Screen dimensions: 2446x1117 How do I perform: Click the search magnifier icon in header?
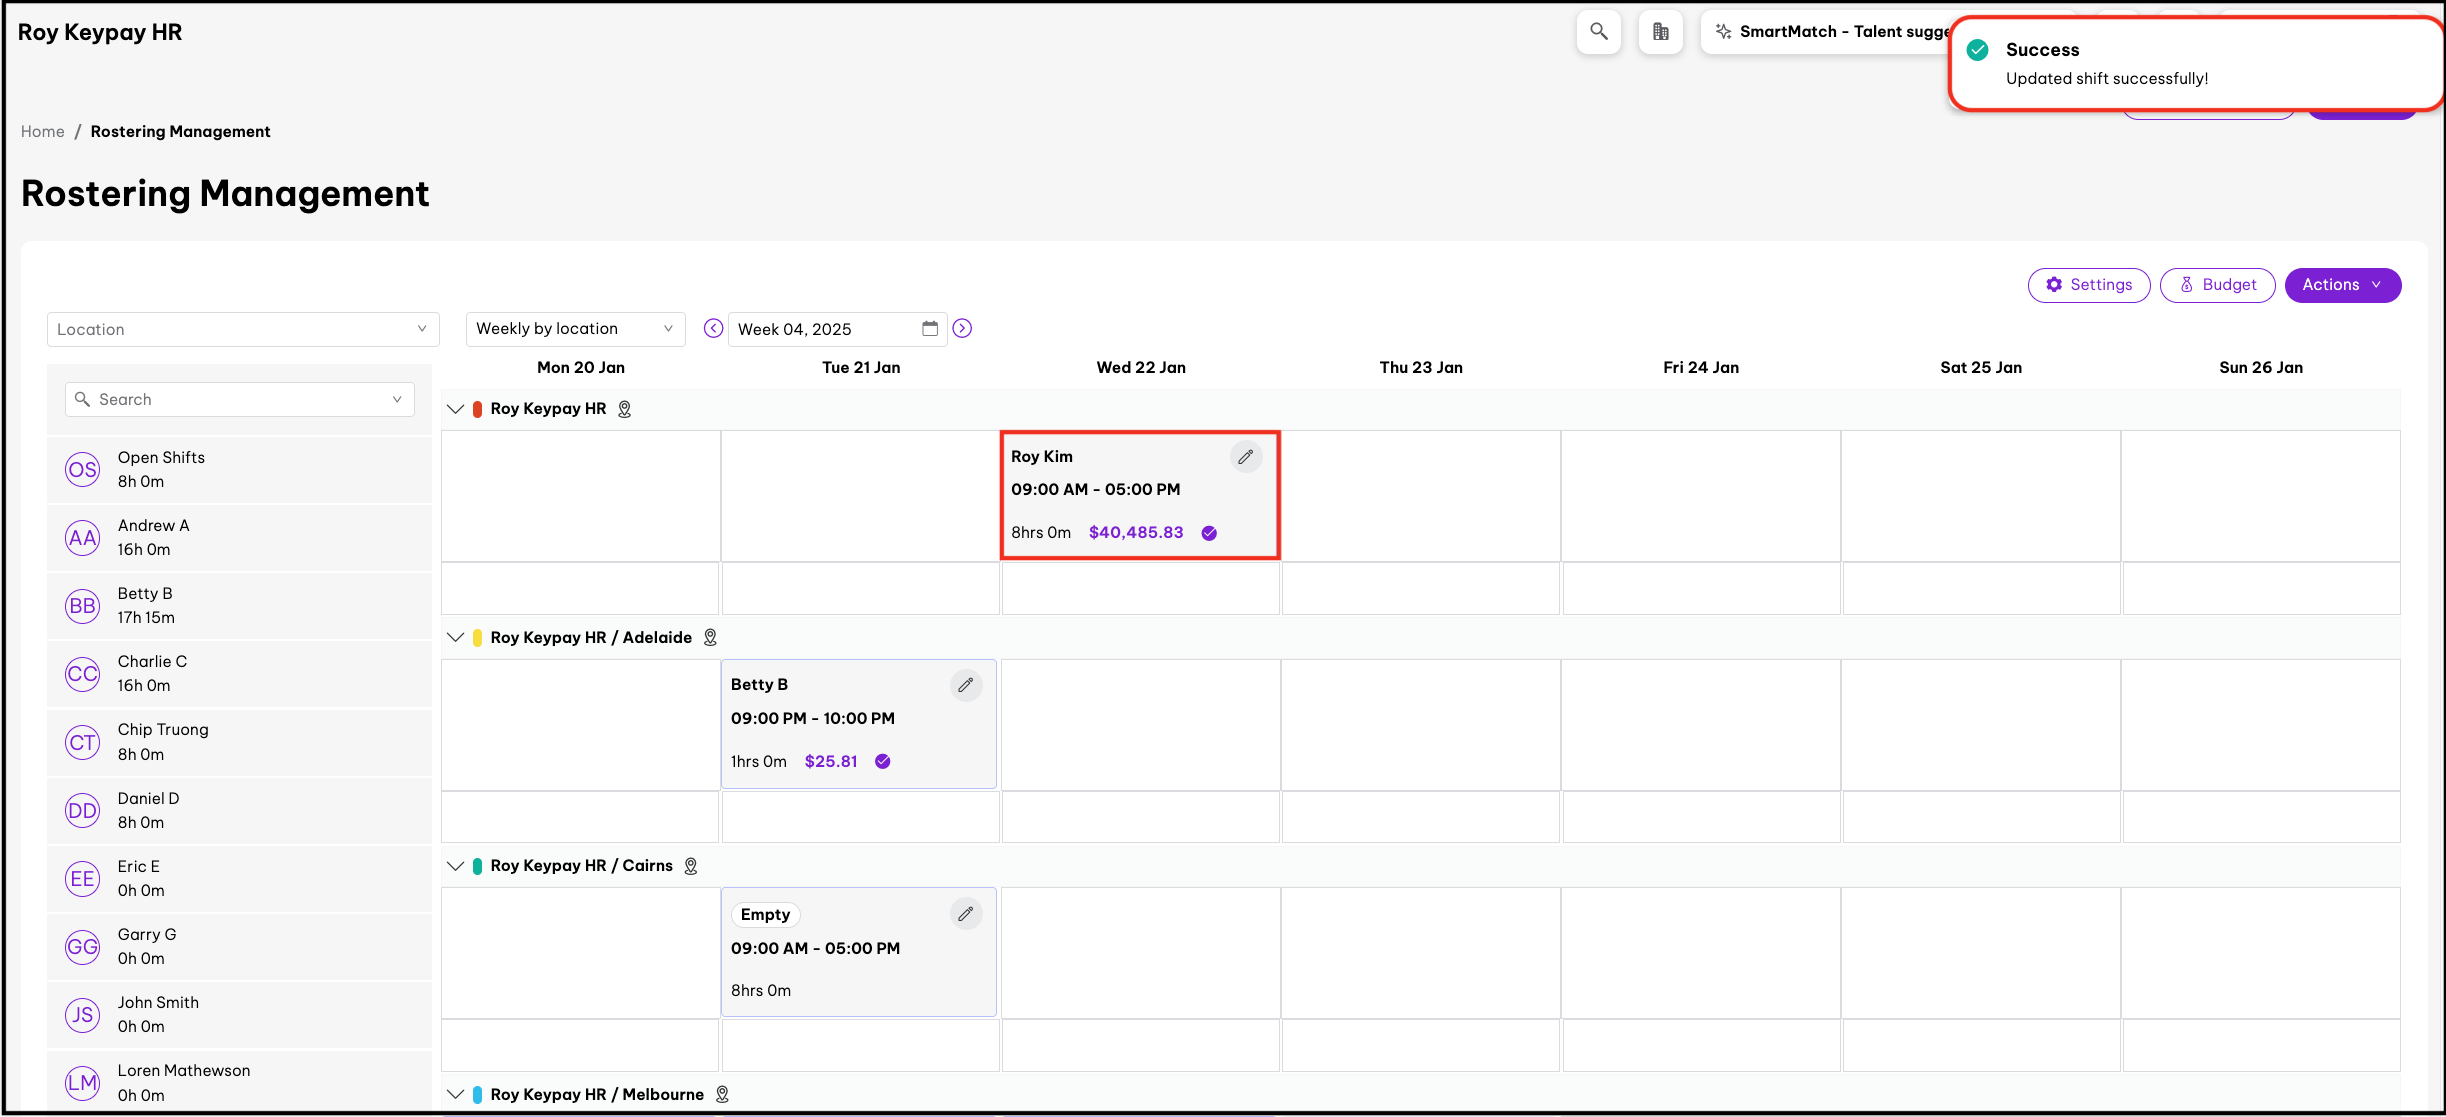click(x=1598, y=32)
